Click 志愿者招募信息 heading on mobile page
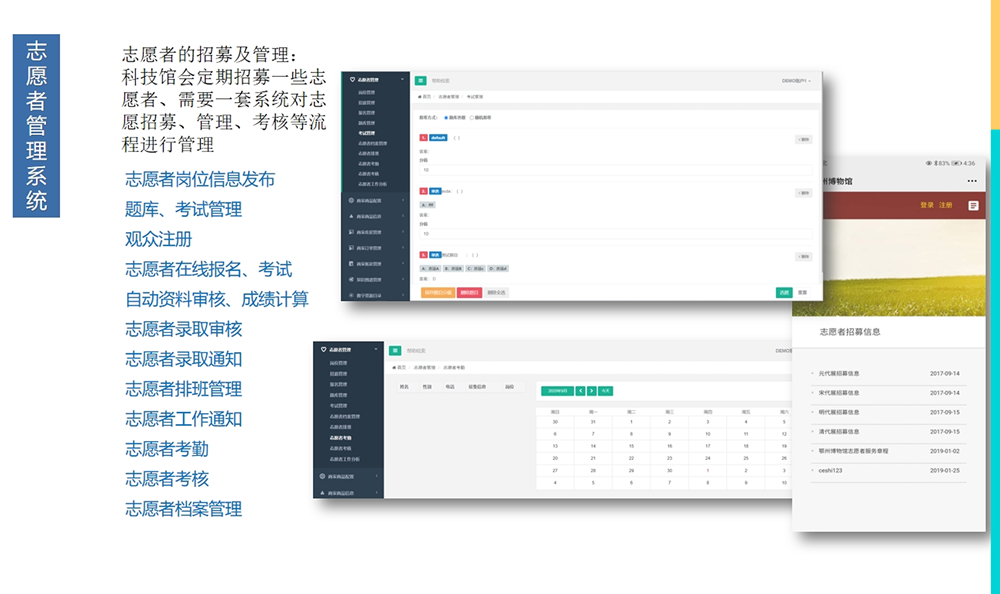The image size is (1000, 594). [850, 332]
